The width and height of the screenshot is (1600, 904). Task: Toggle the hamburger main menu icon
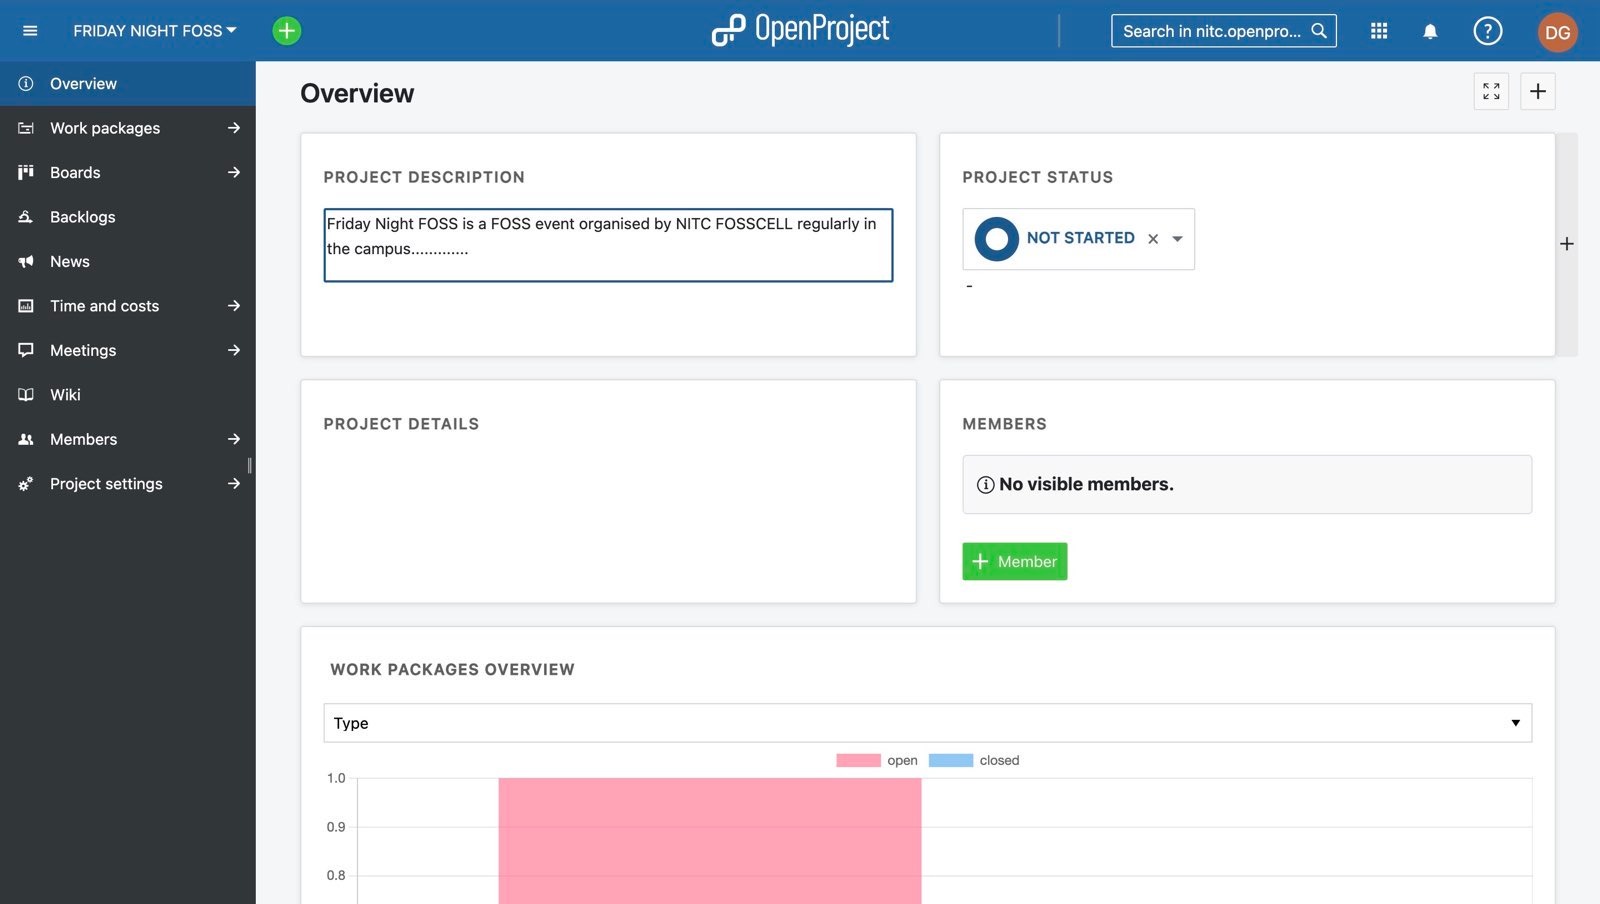30,31
